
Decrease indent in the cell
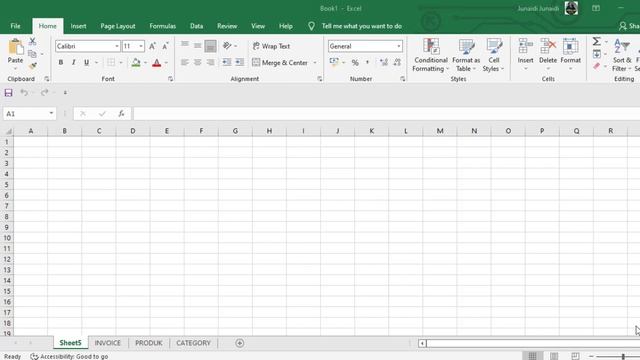[227, 62]
